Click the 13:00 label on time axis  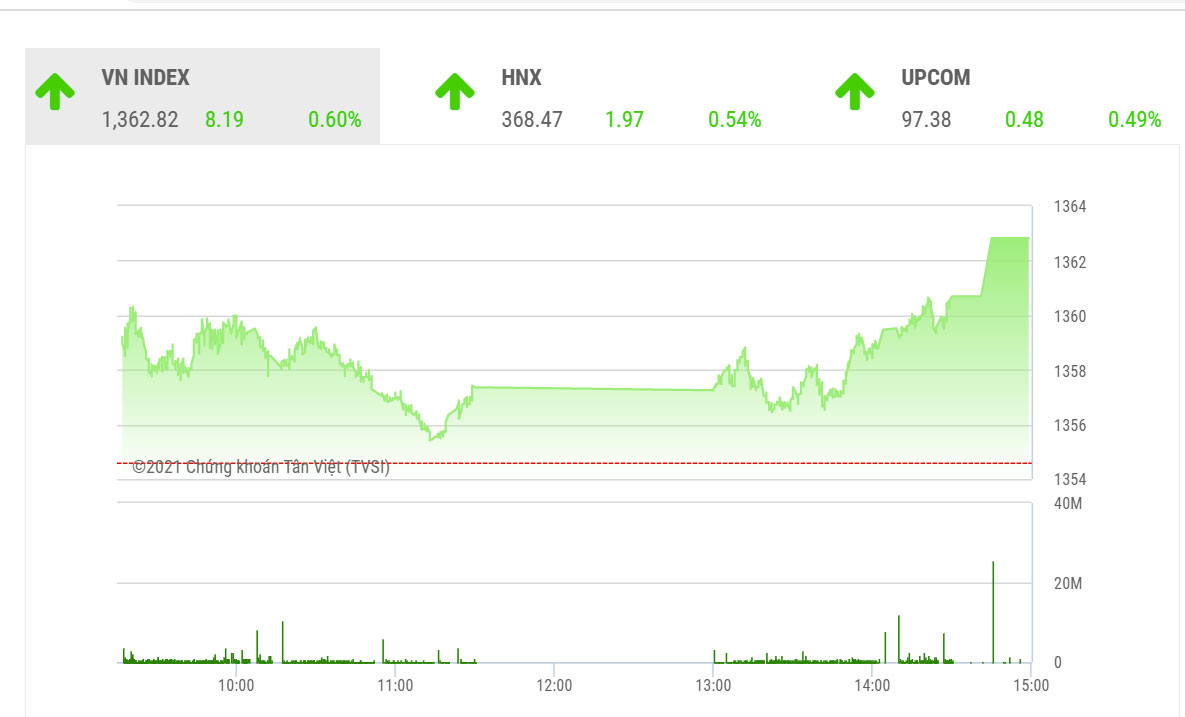713,685
